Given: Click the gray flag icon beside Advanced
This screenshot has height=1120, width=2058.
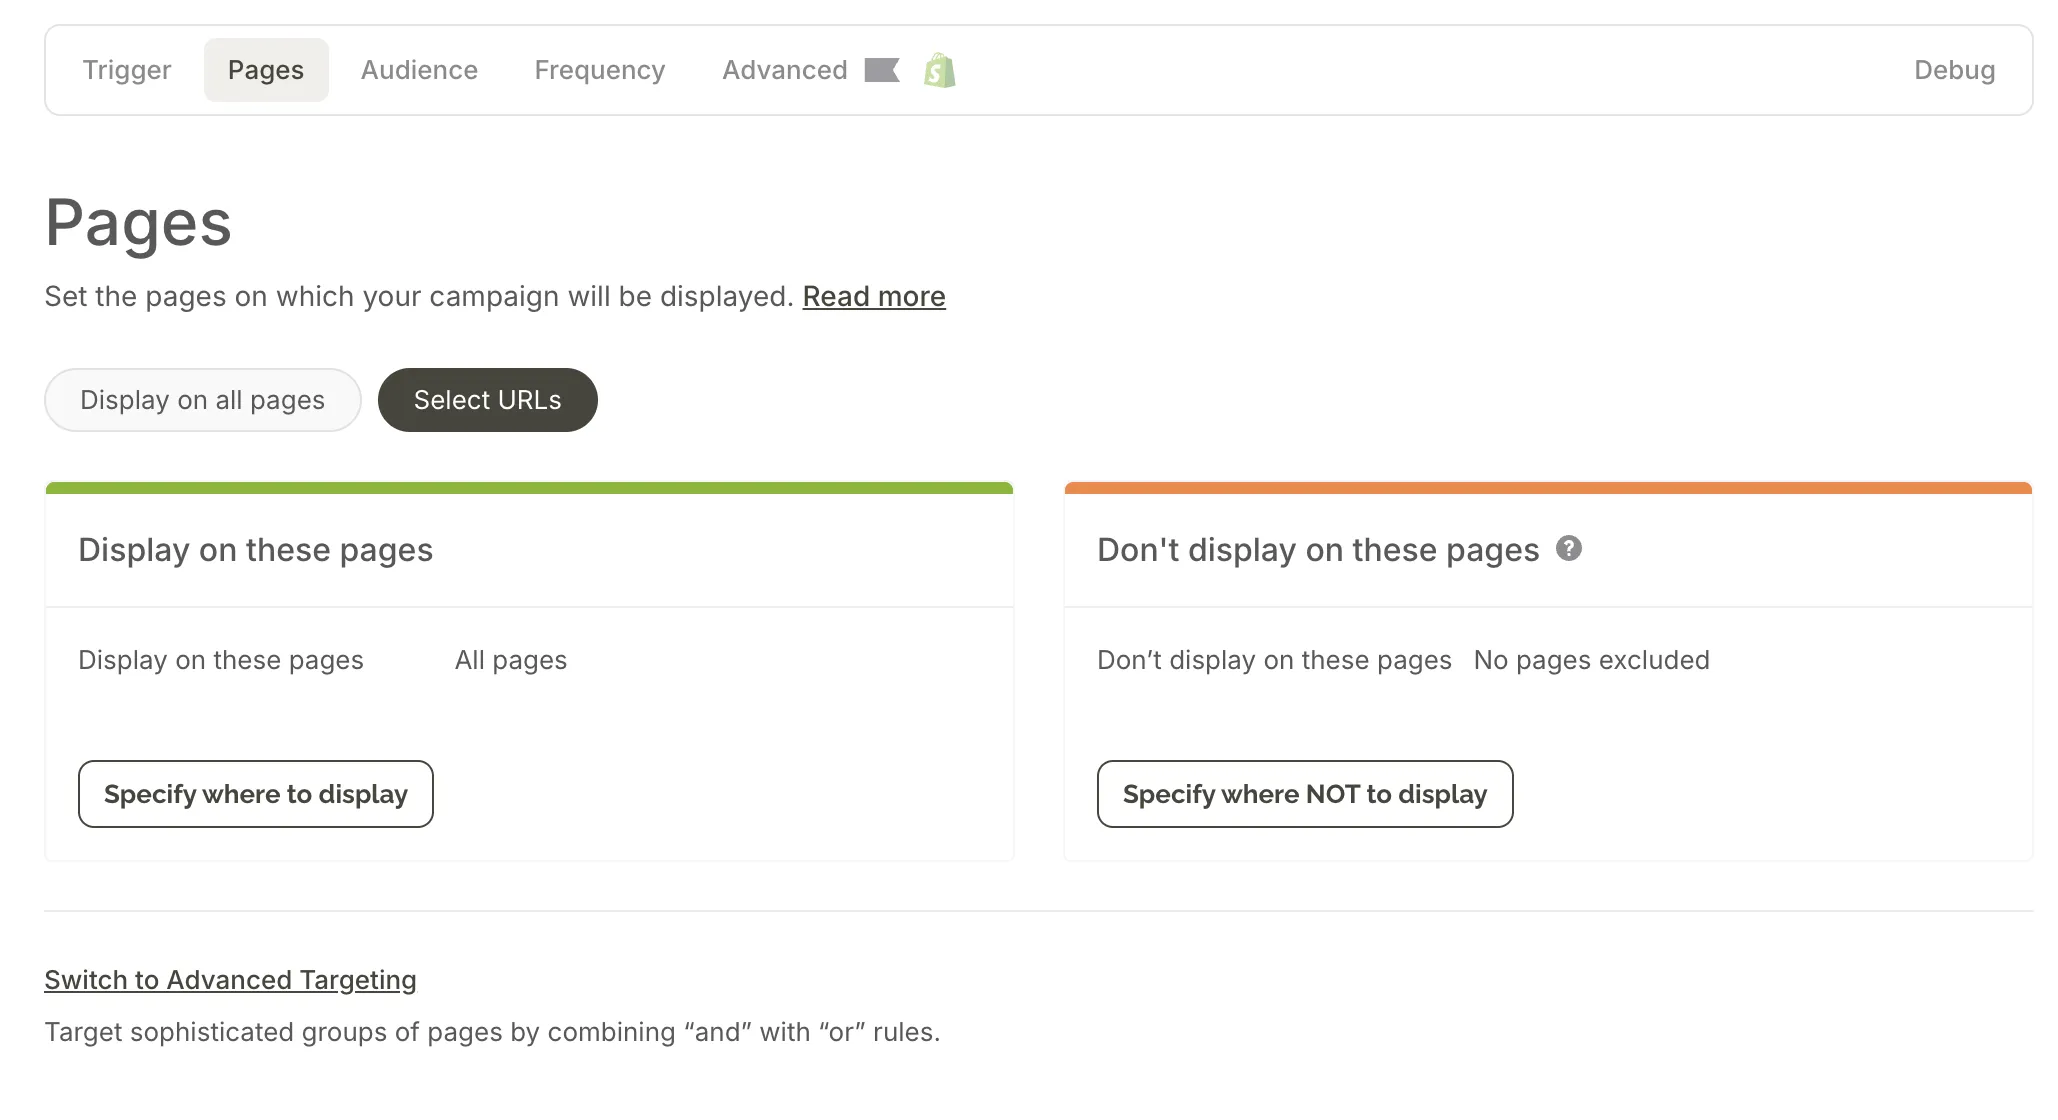Looking at the screenshot, I should click(881, 70).
